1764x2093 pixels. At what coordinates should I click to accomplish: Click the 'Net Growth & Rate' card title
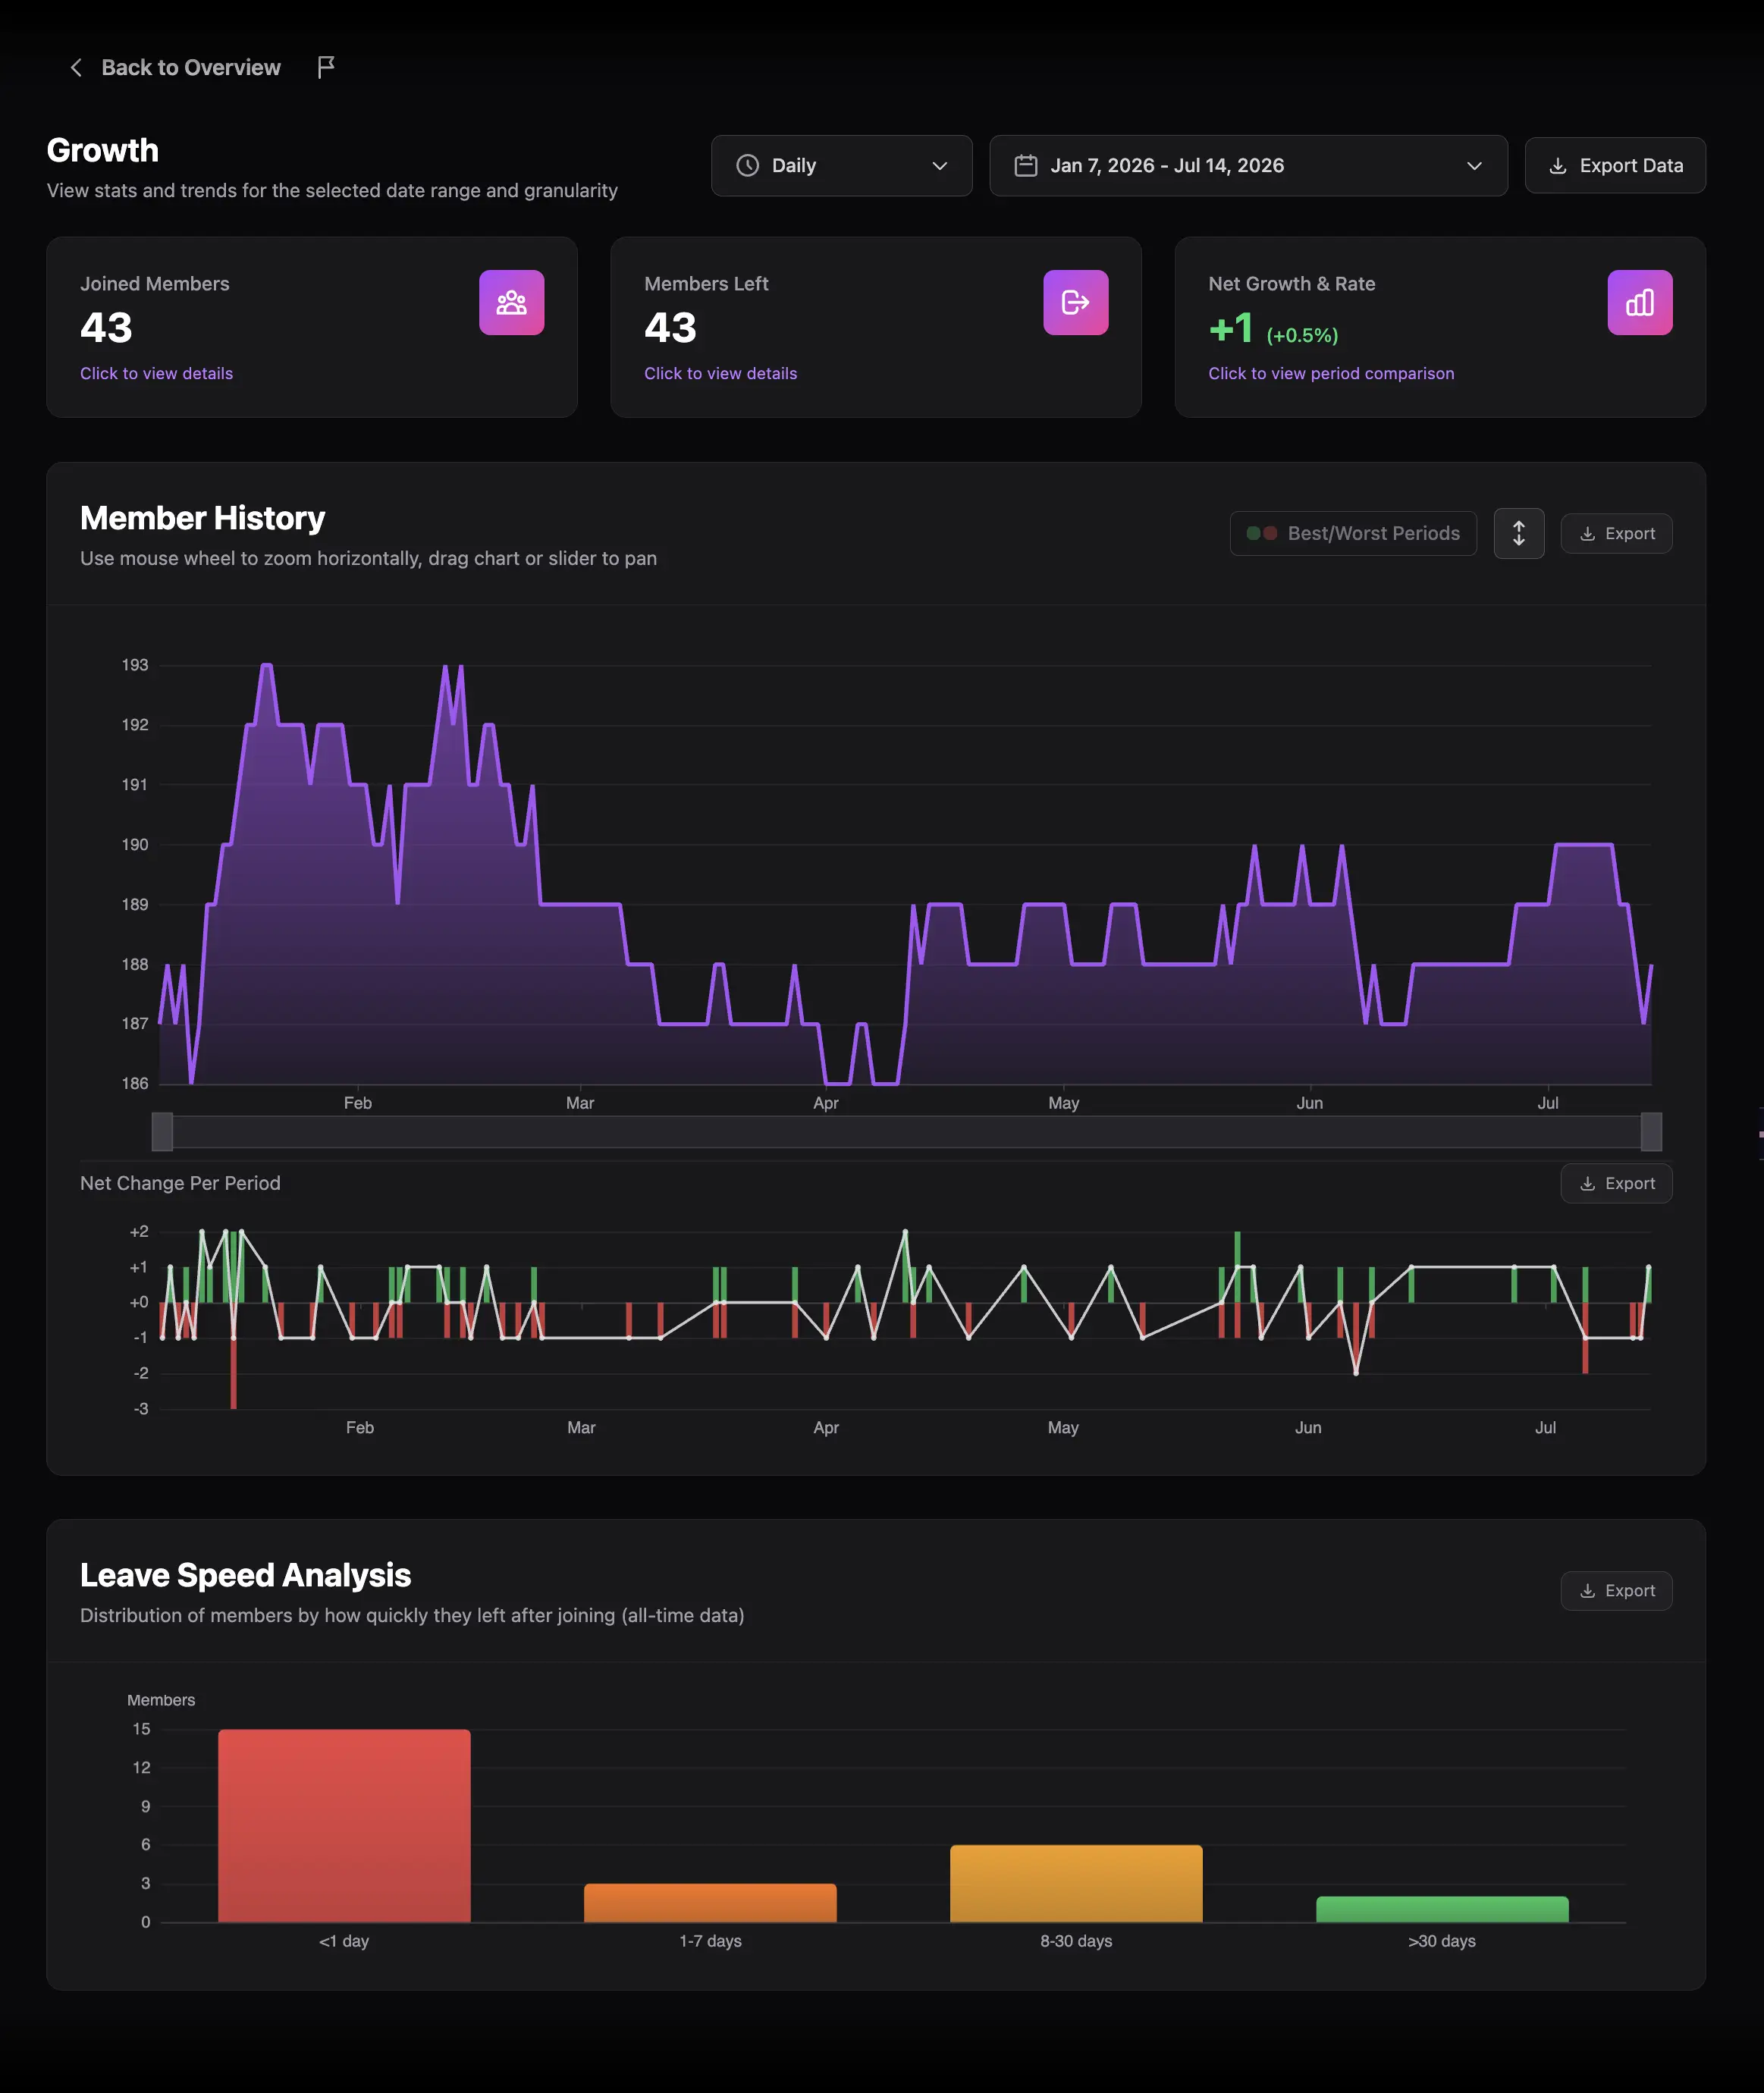tap(1291, 284)
